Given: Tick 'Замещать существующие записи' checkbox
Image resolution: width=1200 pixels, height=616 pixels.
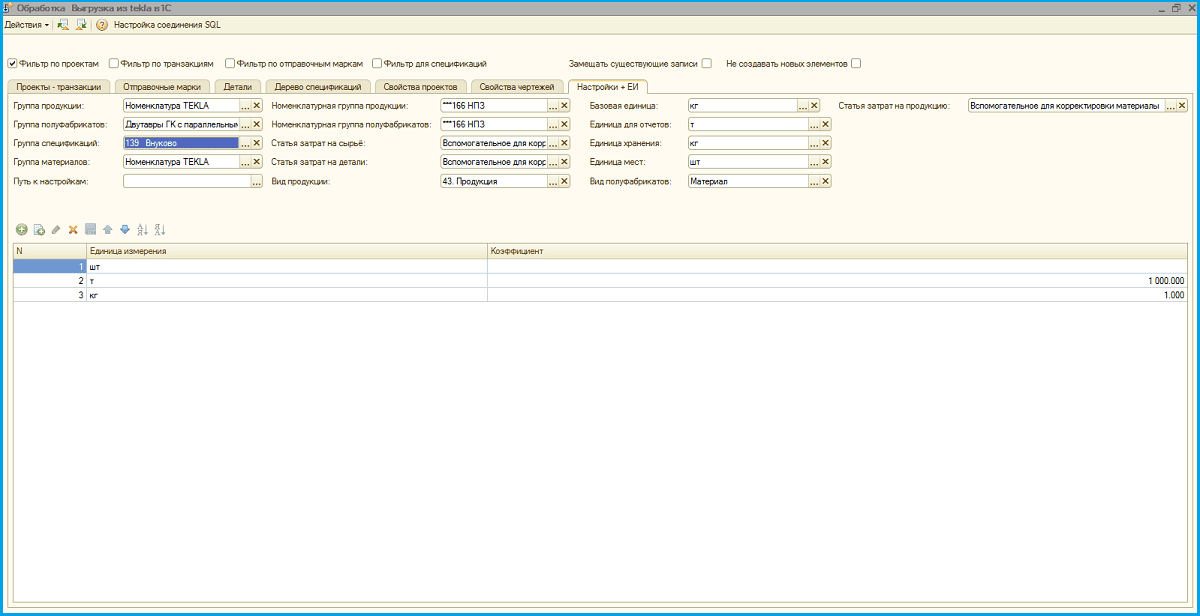Looking at the screenshot, I should point(707,63).
